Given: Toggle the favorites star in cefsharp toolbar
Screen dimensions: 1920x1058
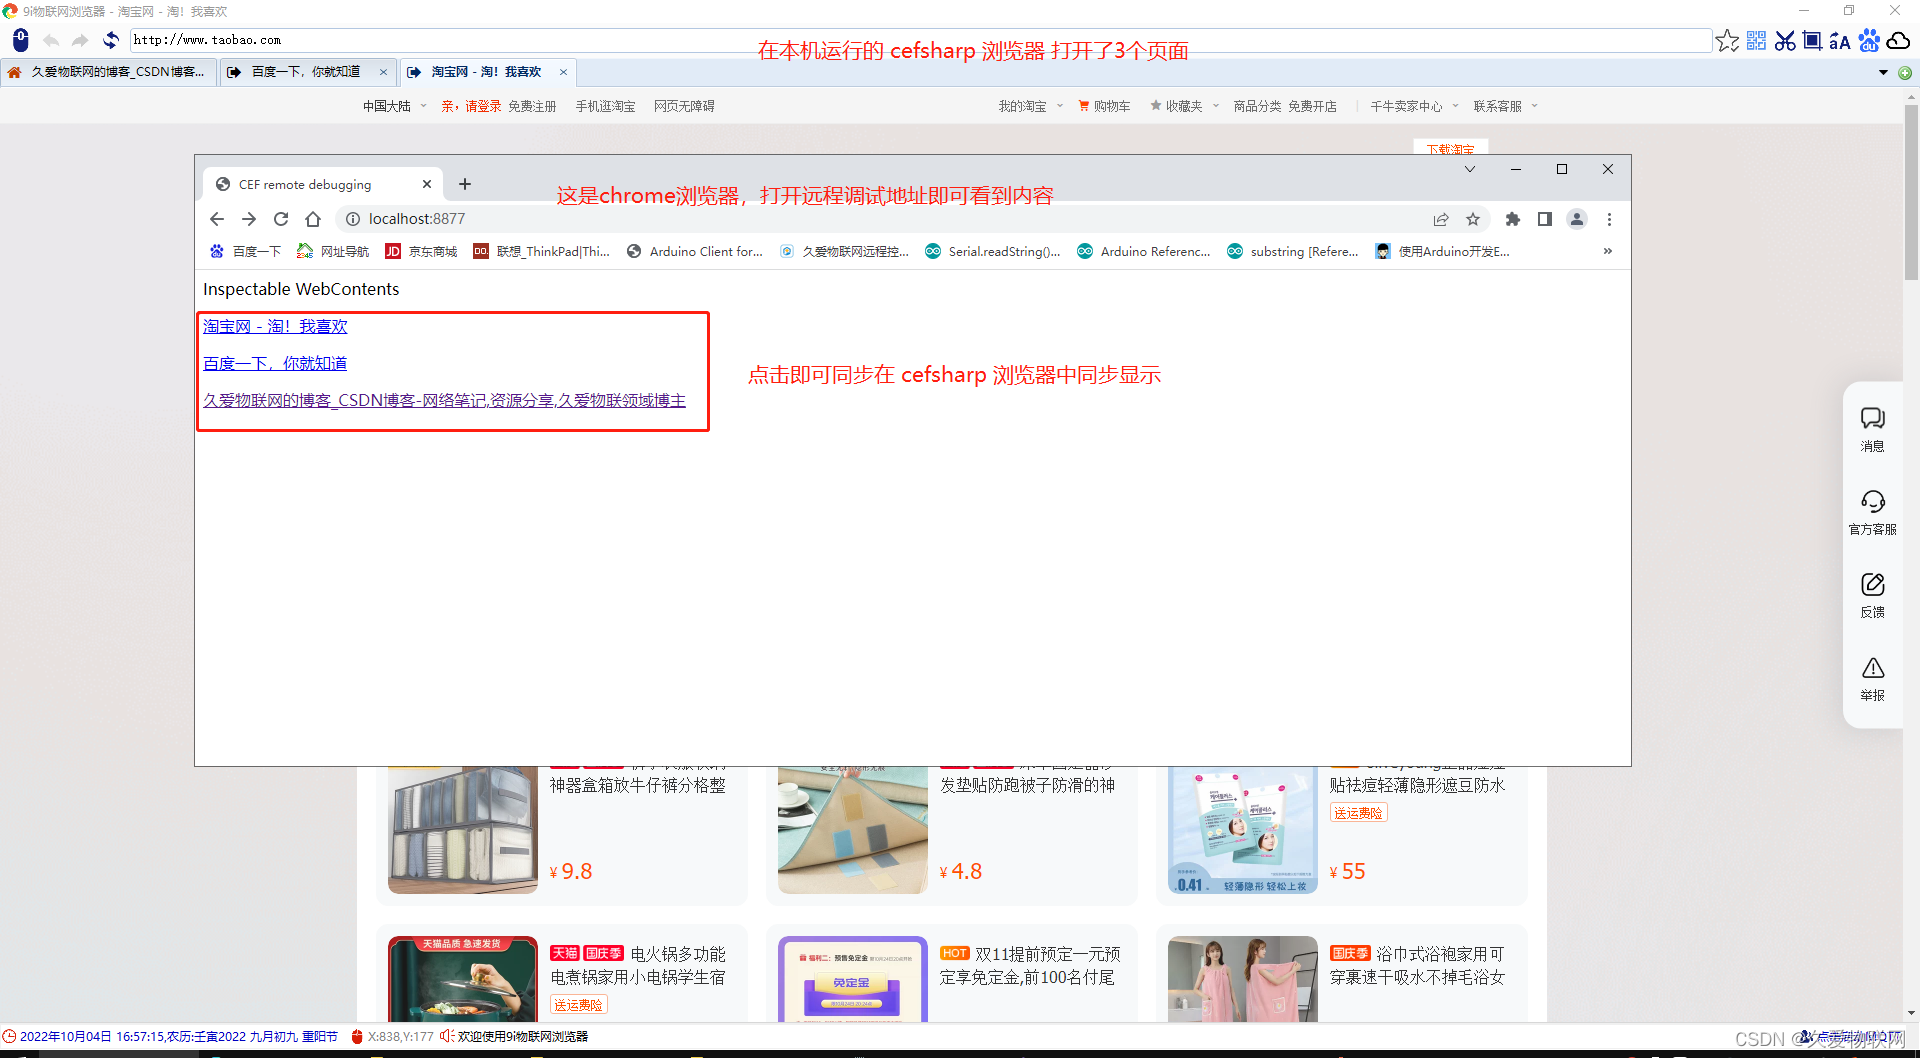Looking at the screenshot, I should [x=1728, y=40].
